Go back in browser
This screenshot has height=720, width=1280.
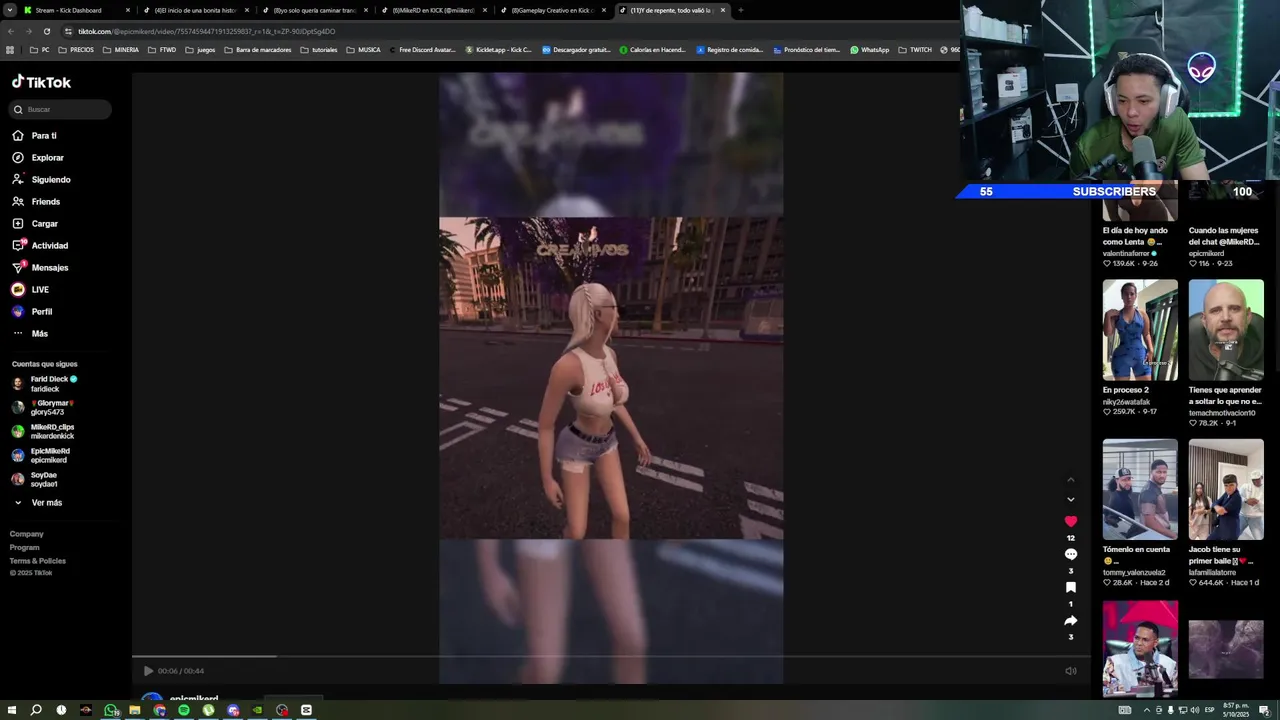[x=10, y=31]
